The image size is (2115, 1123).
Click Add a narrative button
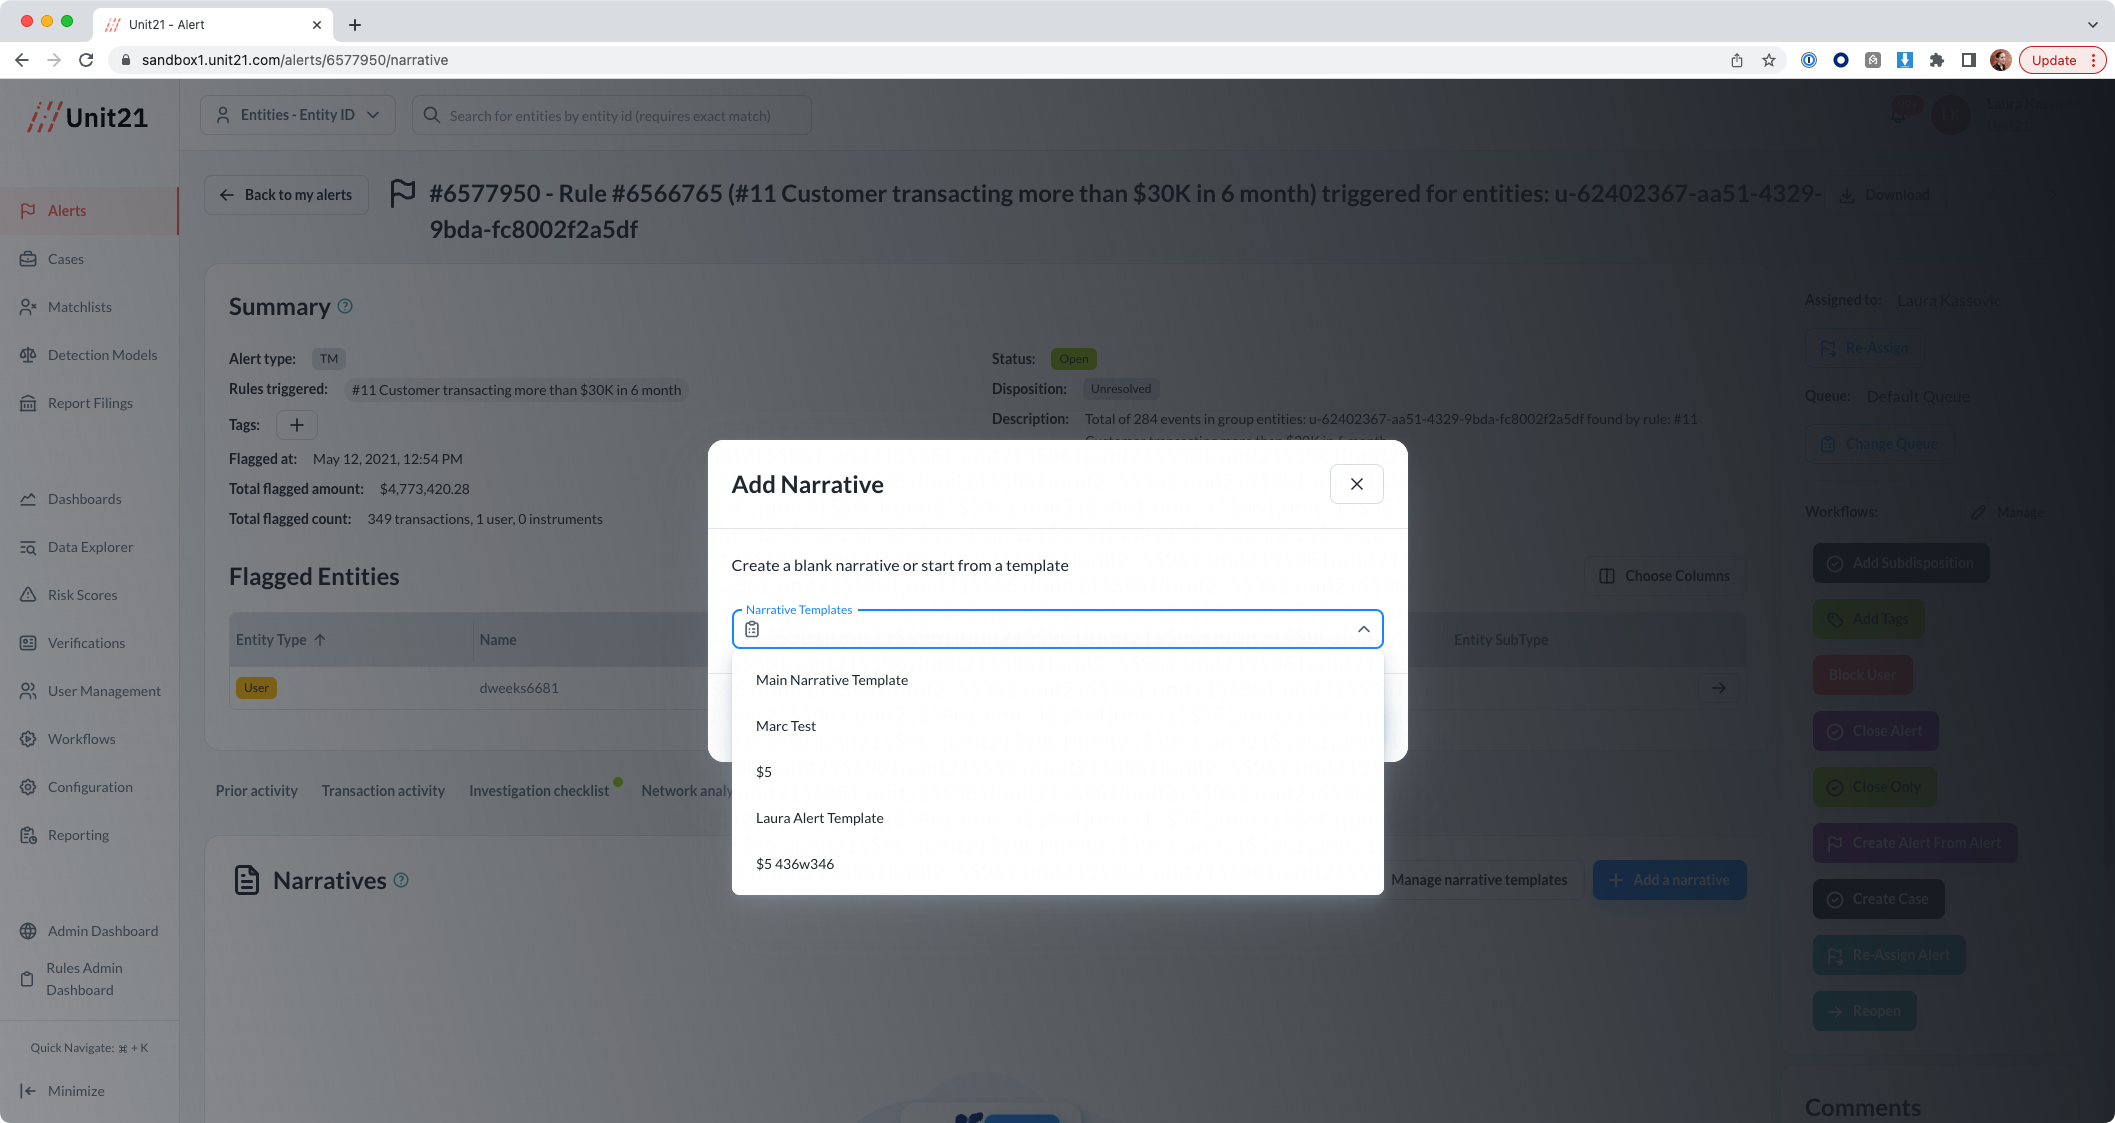click(1669, 880)
